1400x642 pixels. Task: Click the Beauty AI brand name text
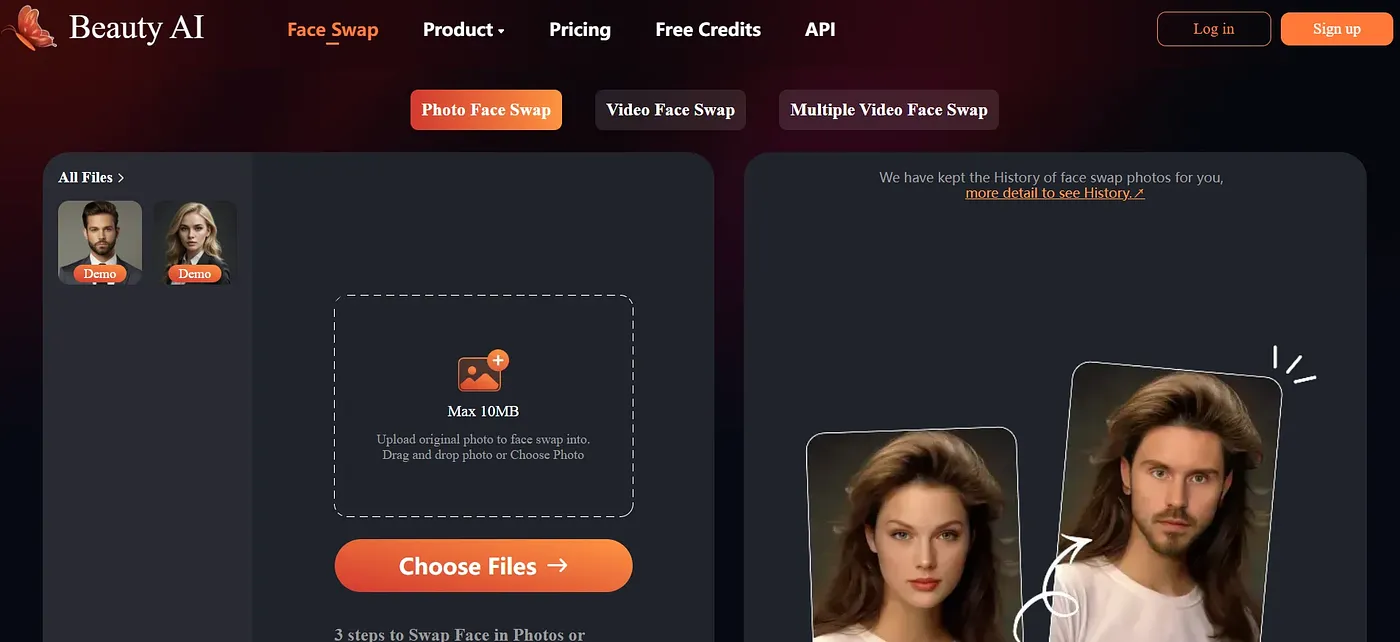point(137,27)
